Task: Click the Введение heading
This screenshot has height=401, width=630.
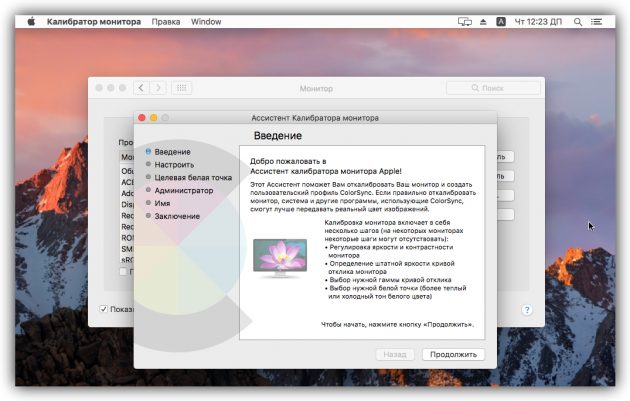Action: 278,136
